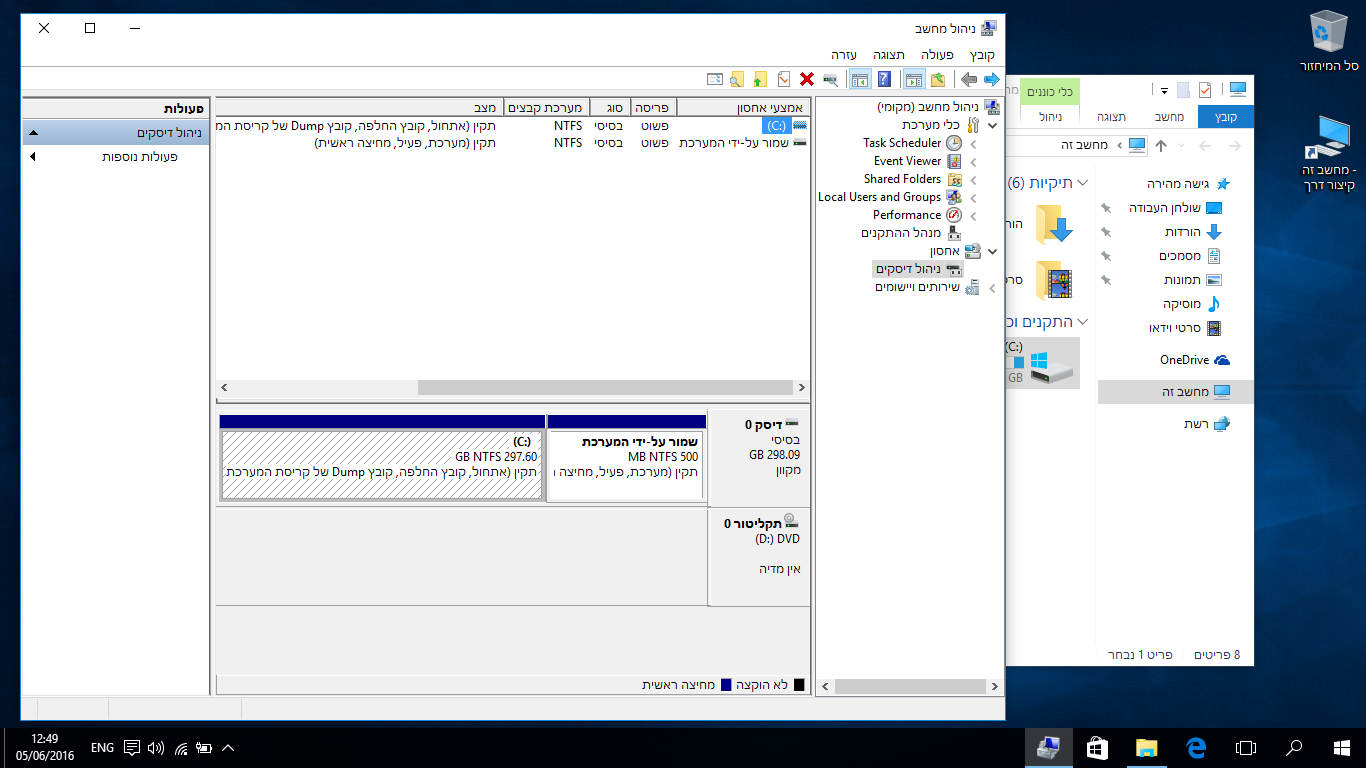Click the blue question-mark Help toolbar icon
This screenshot has width=1366, height=768.
tap(884, 79)
